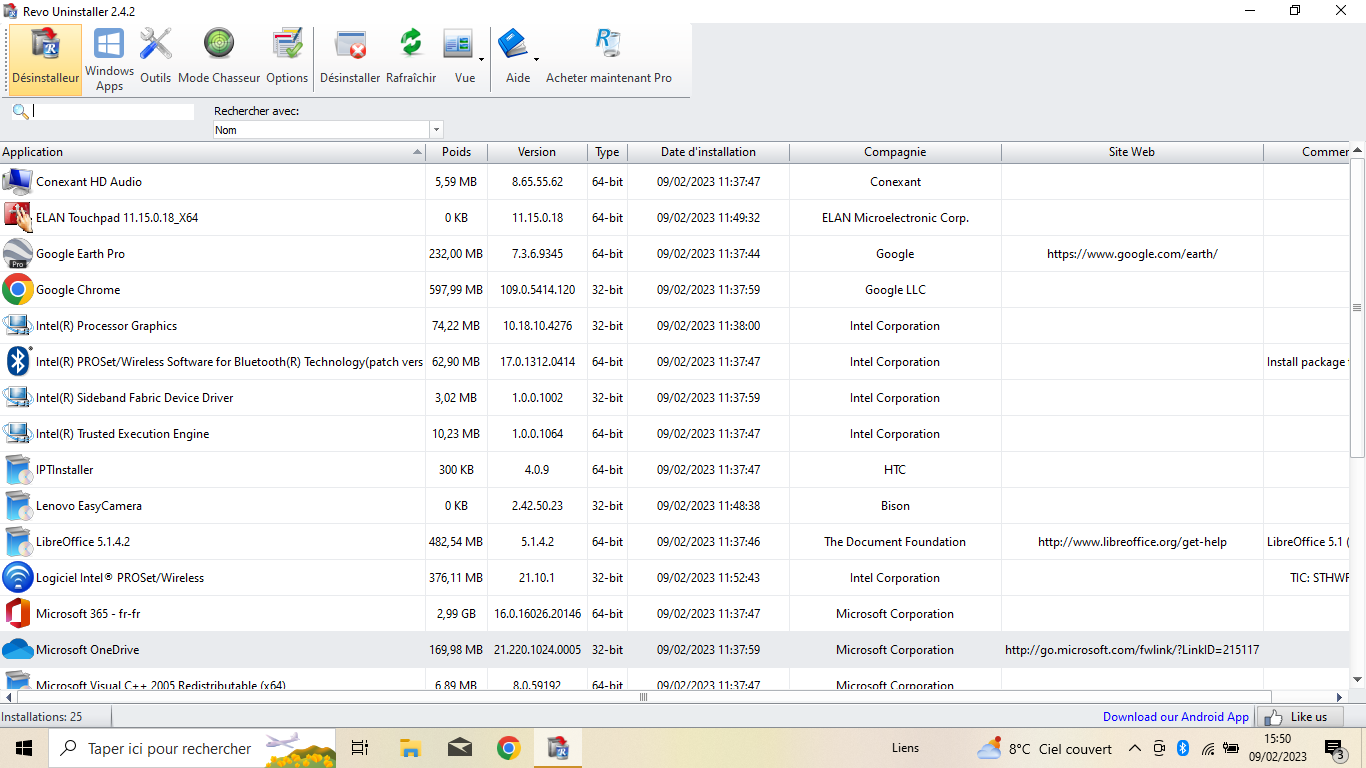
Task: Click the Logiciel Intel PROSet/Wireless wifi icon
Action: [x=17, y=578]
